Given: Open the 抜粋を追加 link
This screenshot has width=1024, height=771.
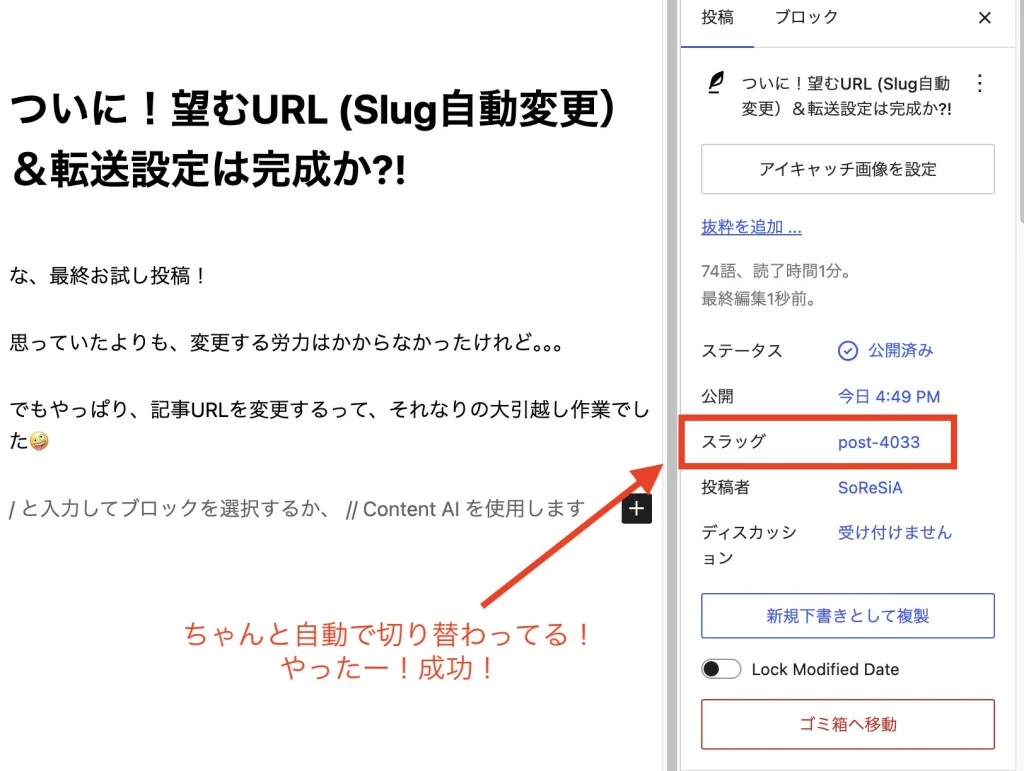Looking at the screenshot, I should (751, 227).
